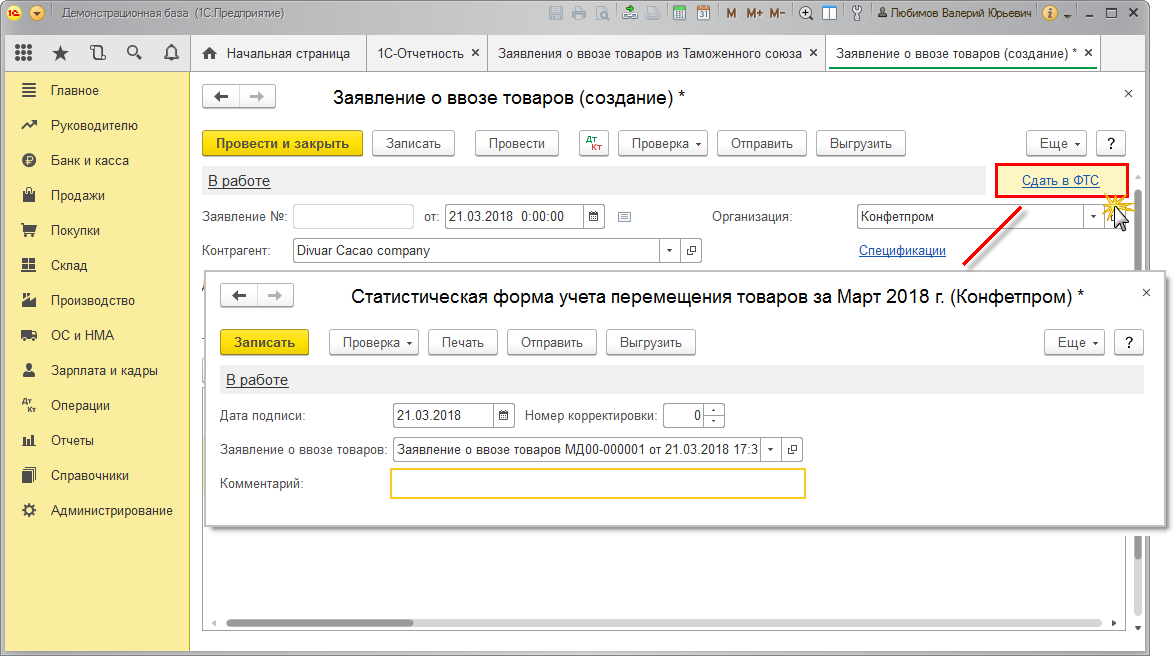Open linked Заявление о ввозе товаров record icon
Screen dimensions: 1174x659
click(x=792, y=449)
